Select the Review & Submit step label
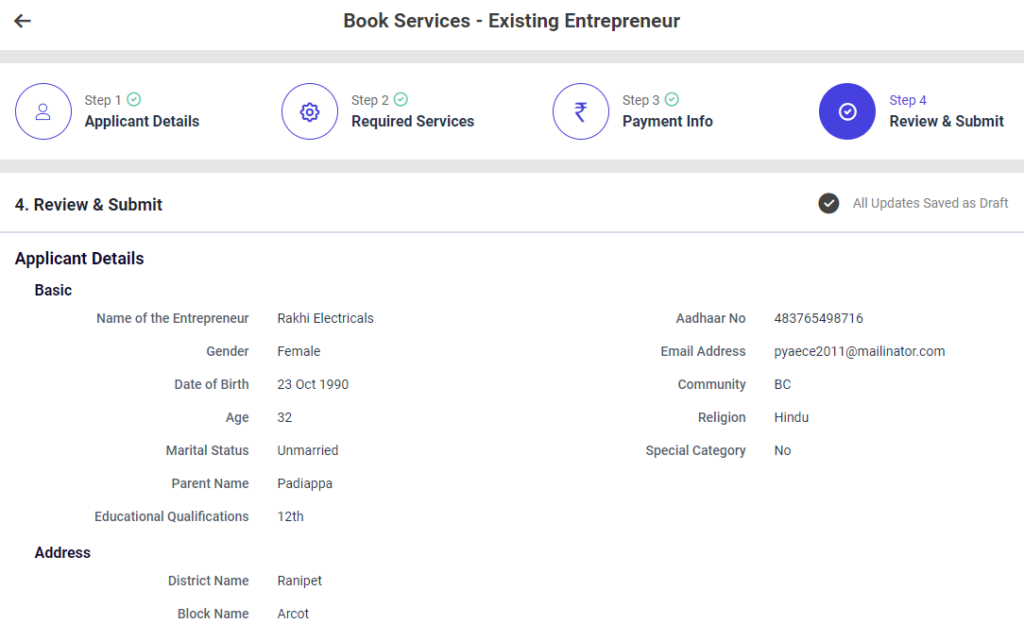The height and width of the screenshot is (624, 1024). point(946,121)
